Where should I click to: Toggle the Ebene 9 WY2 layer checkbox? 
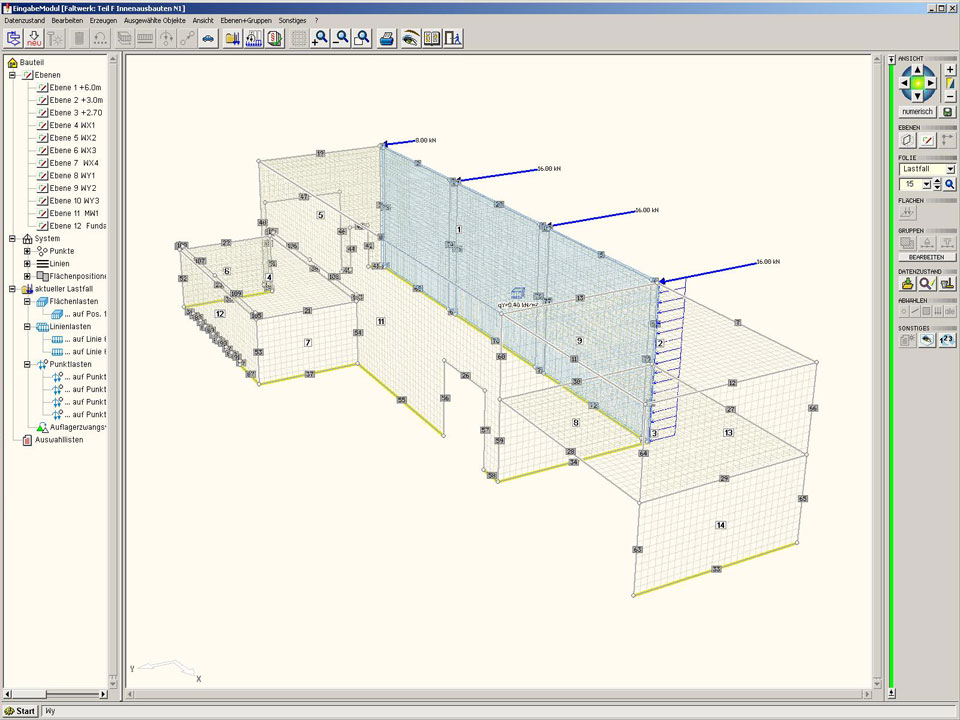click(x=43, y=188)
